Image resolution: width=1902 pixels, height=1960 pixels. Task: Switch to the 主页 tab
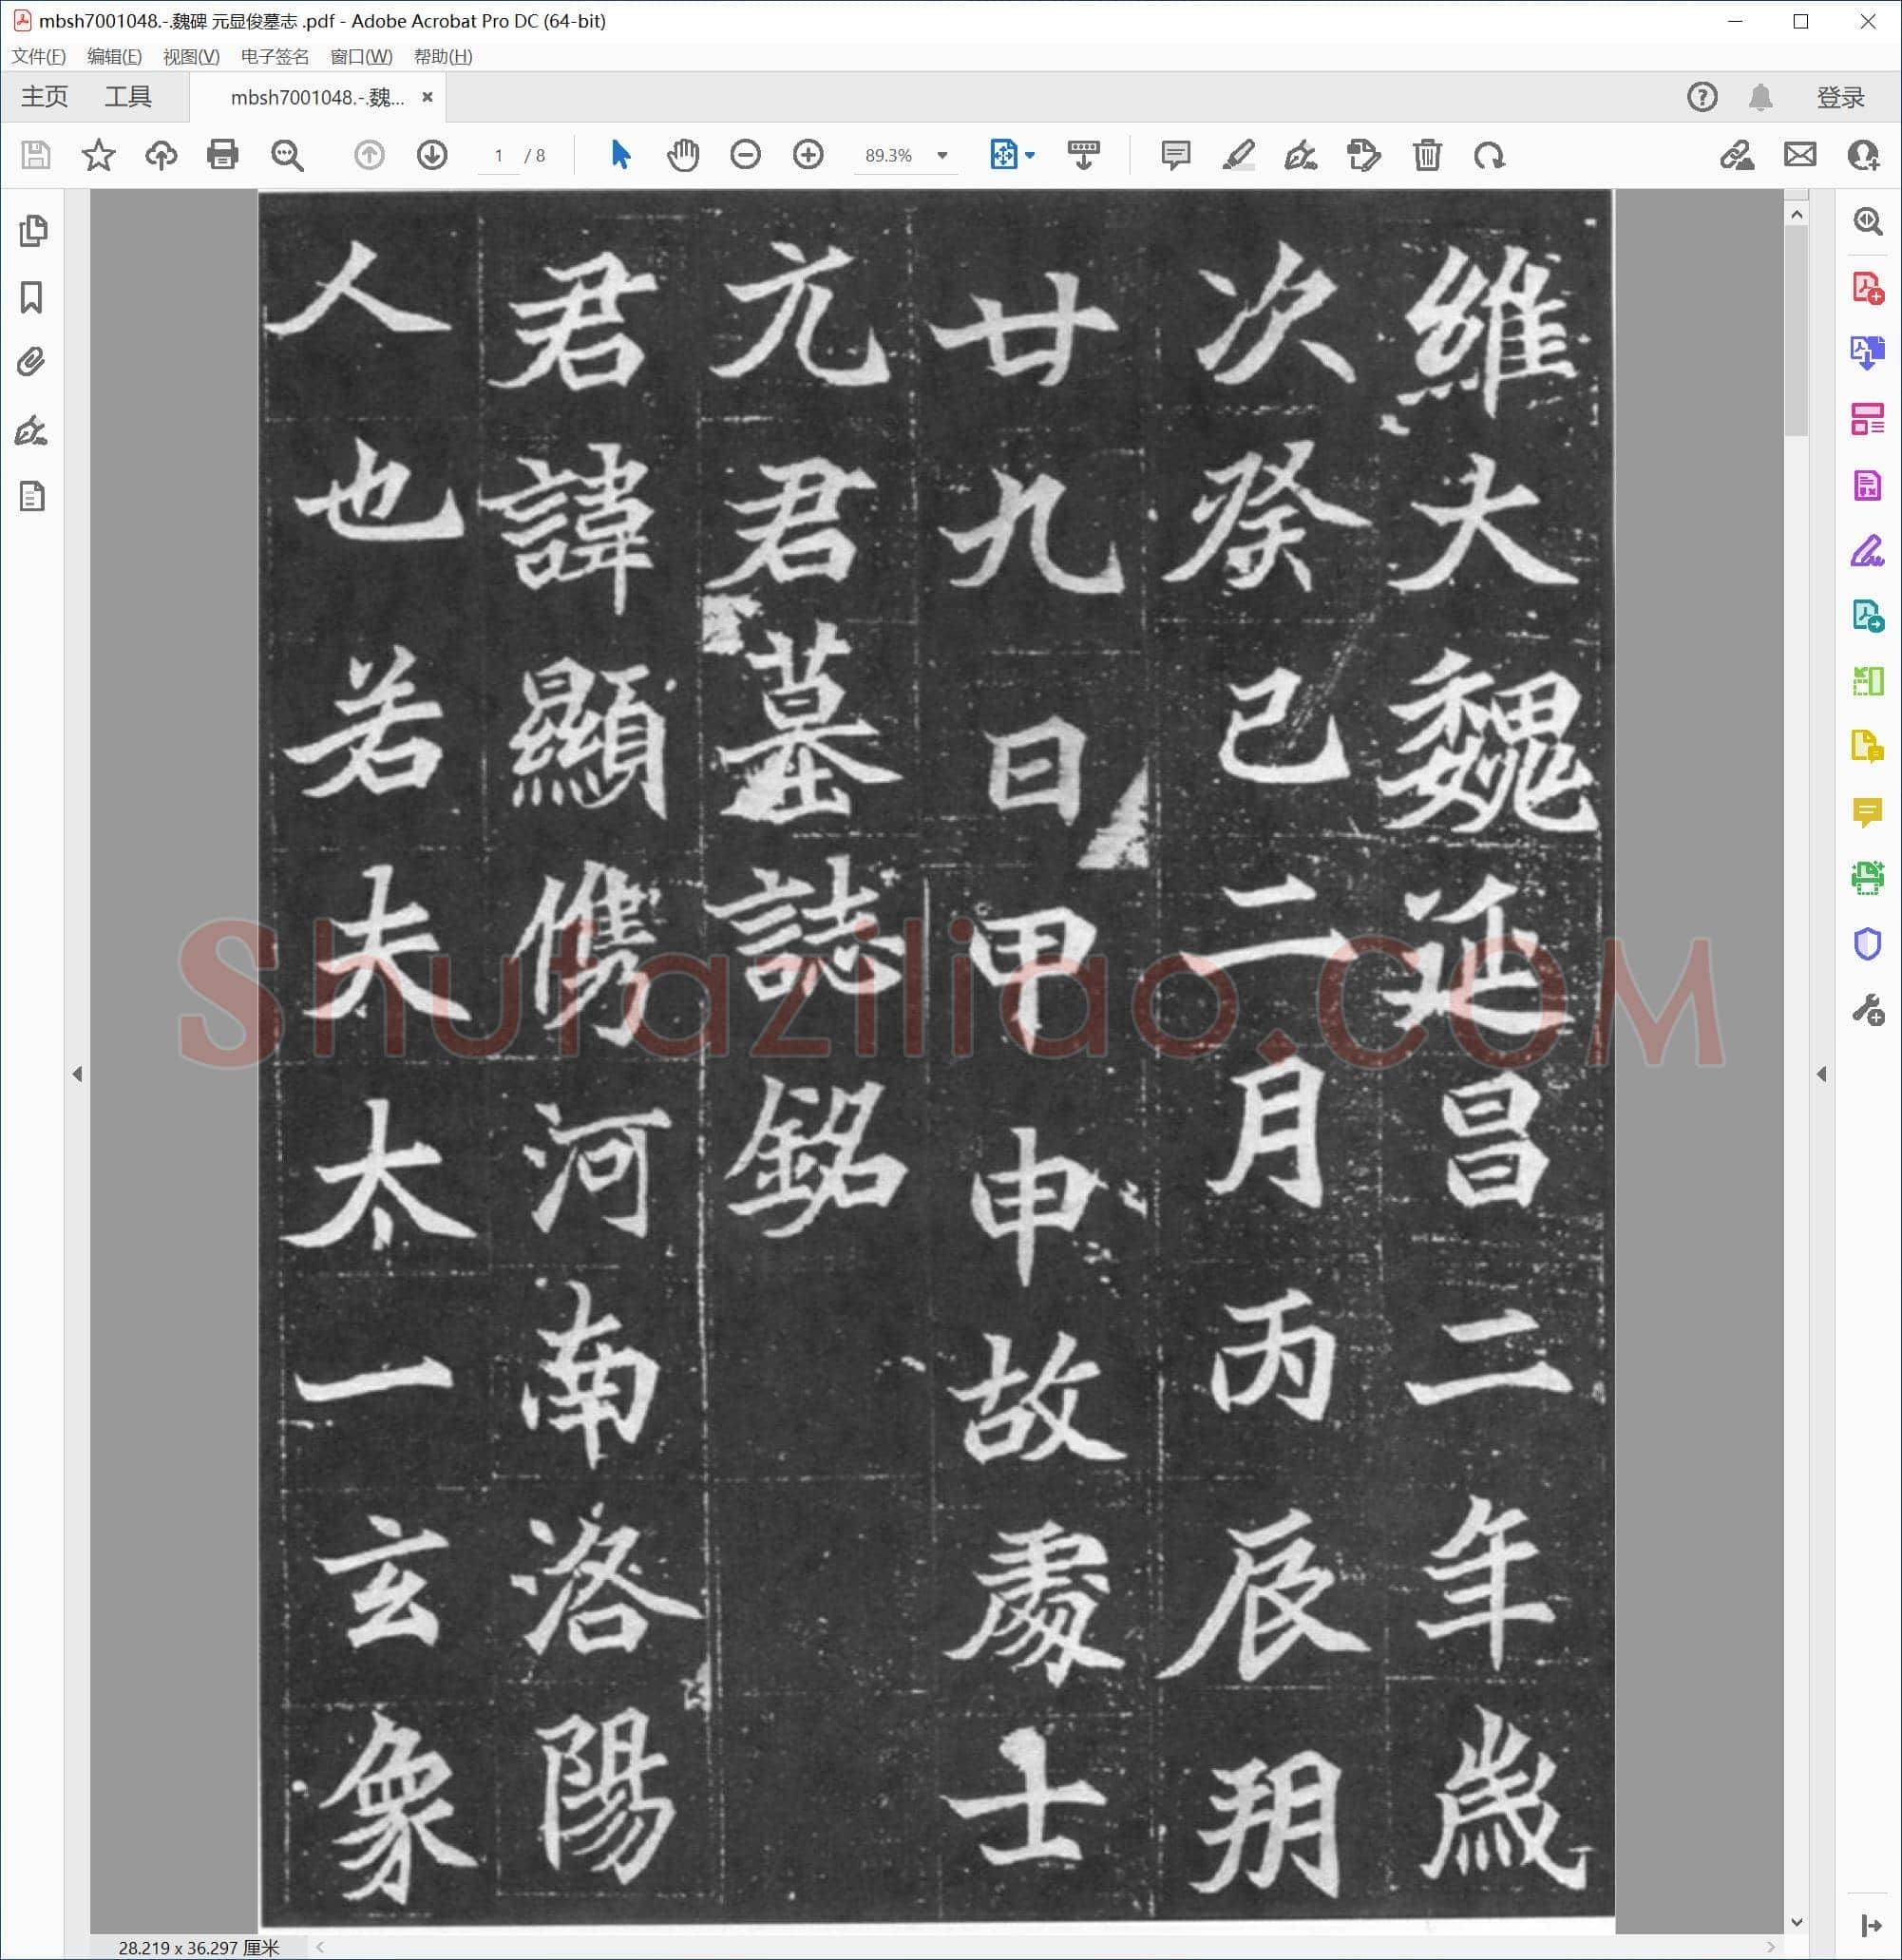(44, 97)
